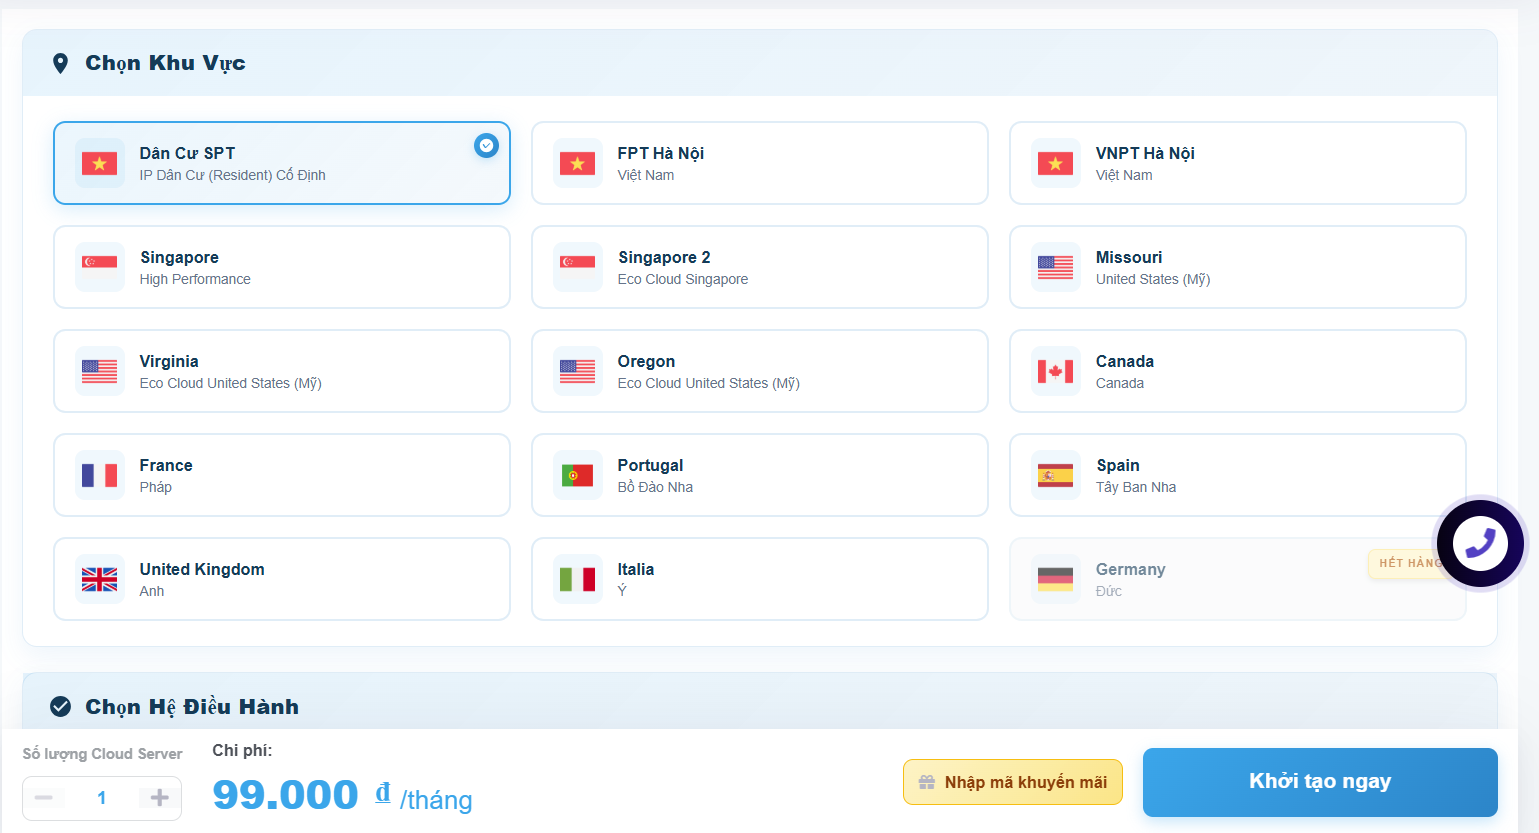
Task: Click the Nhập mã khuyến mãi button
Action: [1013, 782]
